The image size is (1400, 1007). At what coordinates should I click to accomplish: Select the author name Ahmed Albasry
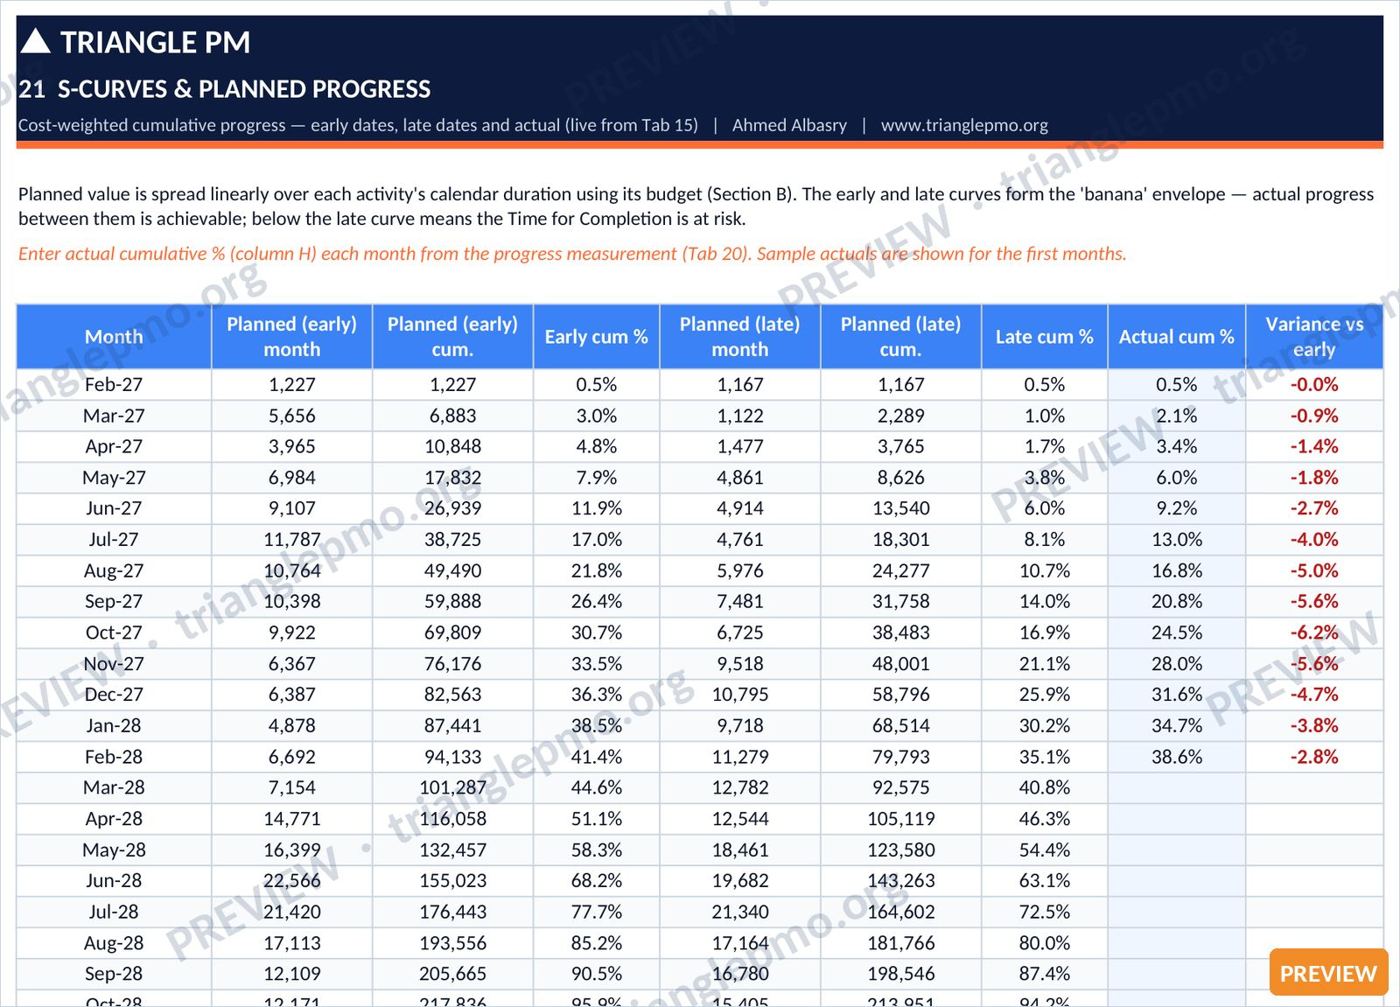(789, 125)
